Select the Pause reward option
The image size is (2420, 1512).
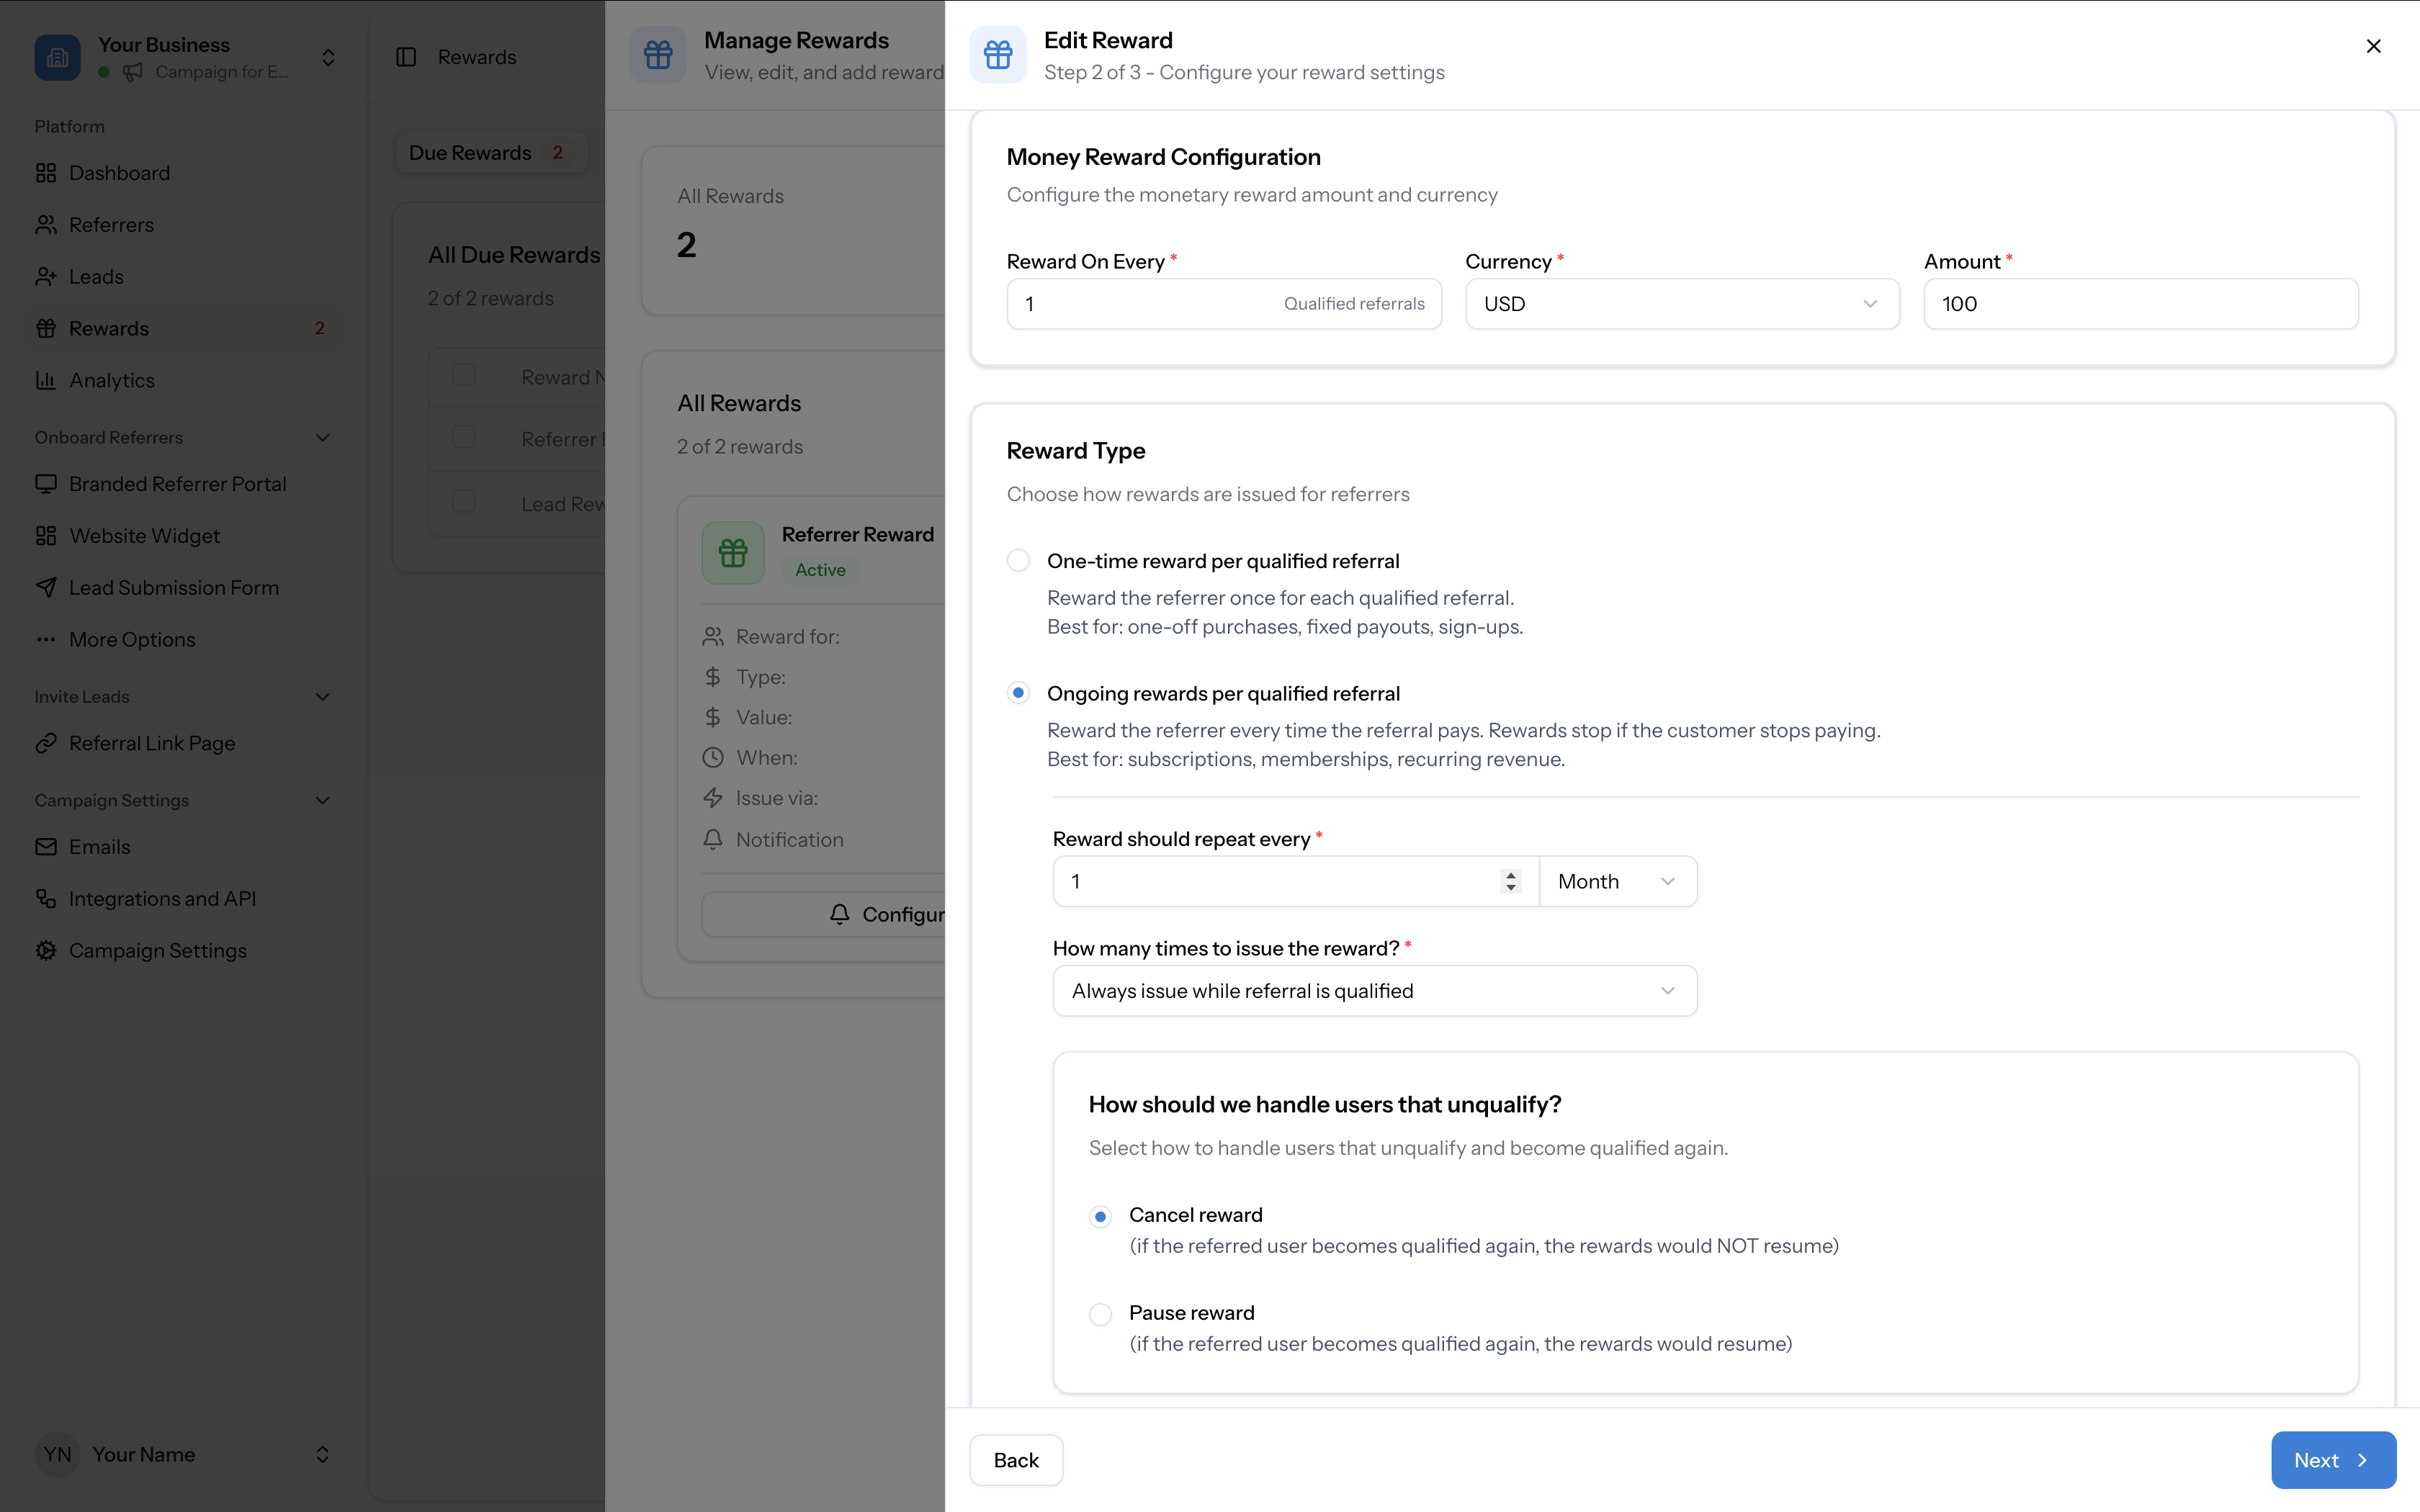point(1100,1313)
